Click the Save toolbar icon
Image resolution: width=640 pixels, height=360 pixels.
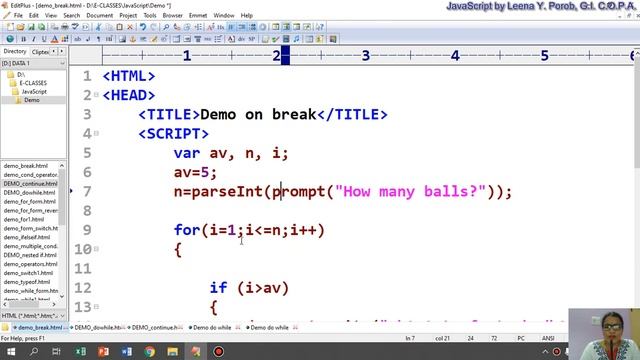(31, 27)
